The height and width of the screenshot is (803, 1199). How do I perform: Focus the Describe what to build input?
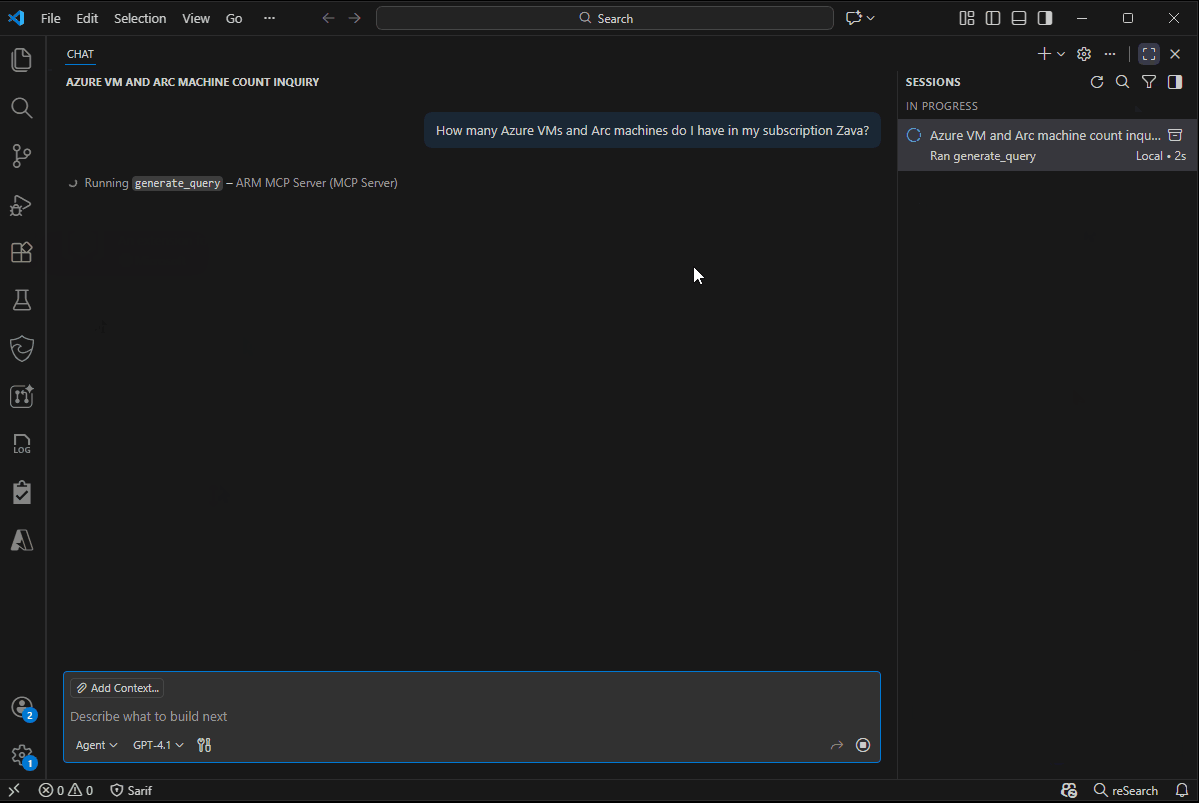coord(472,717)
